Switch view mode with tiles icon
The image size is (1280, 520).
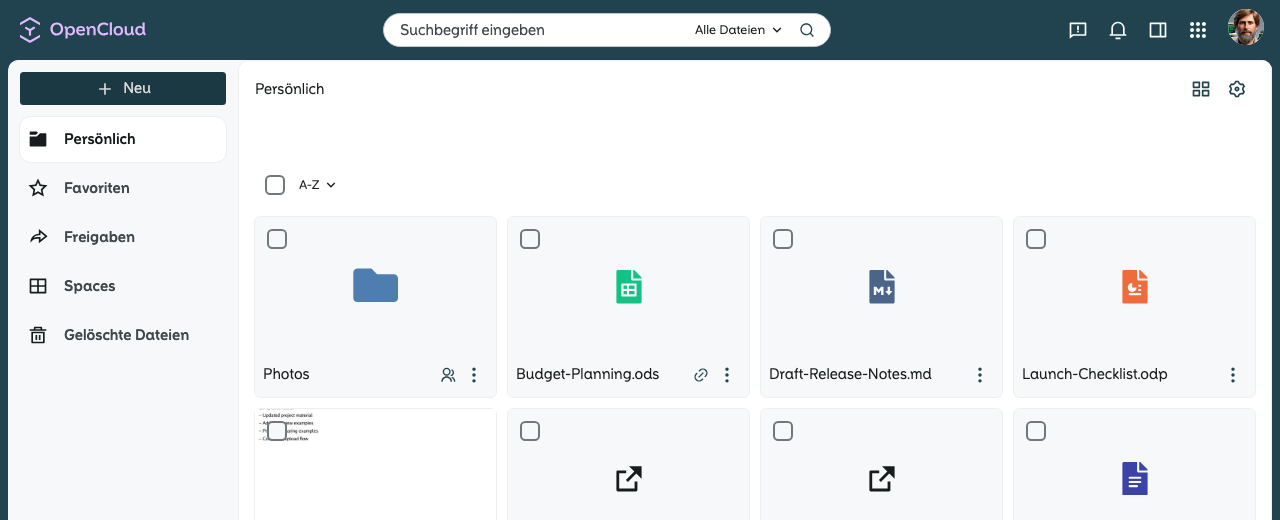[1201, 89]
